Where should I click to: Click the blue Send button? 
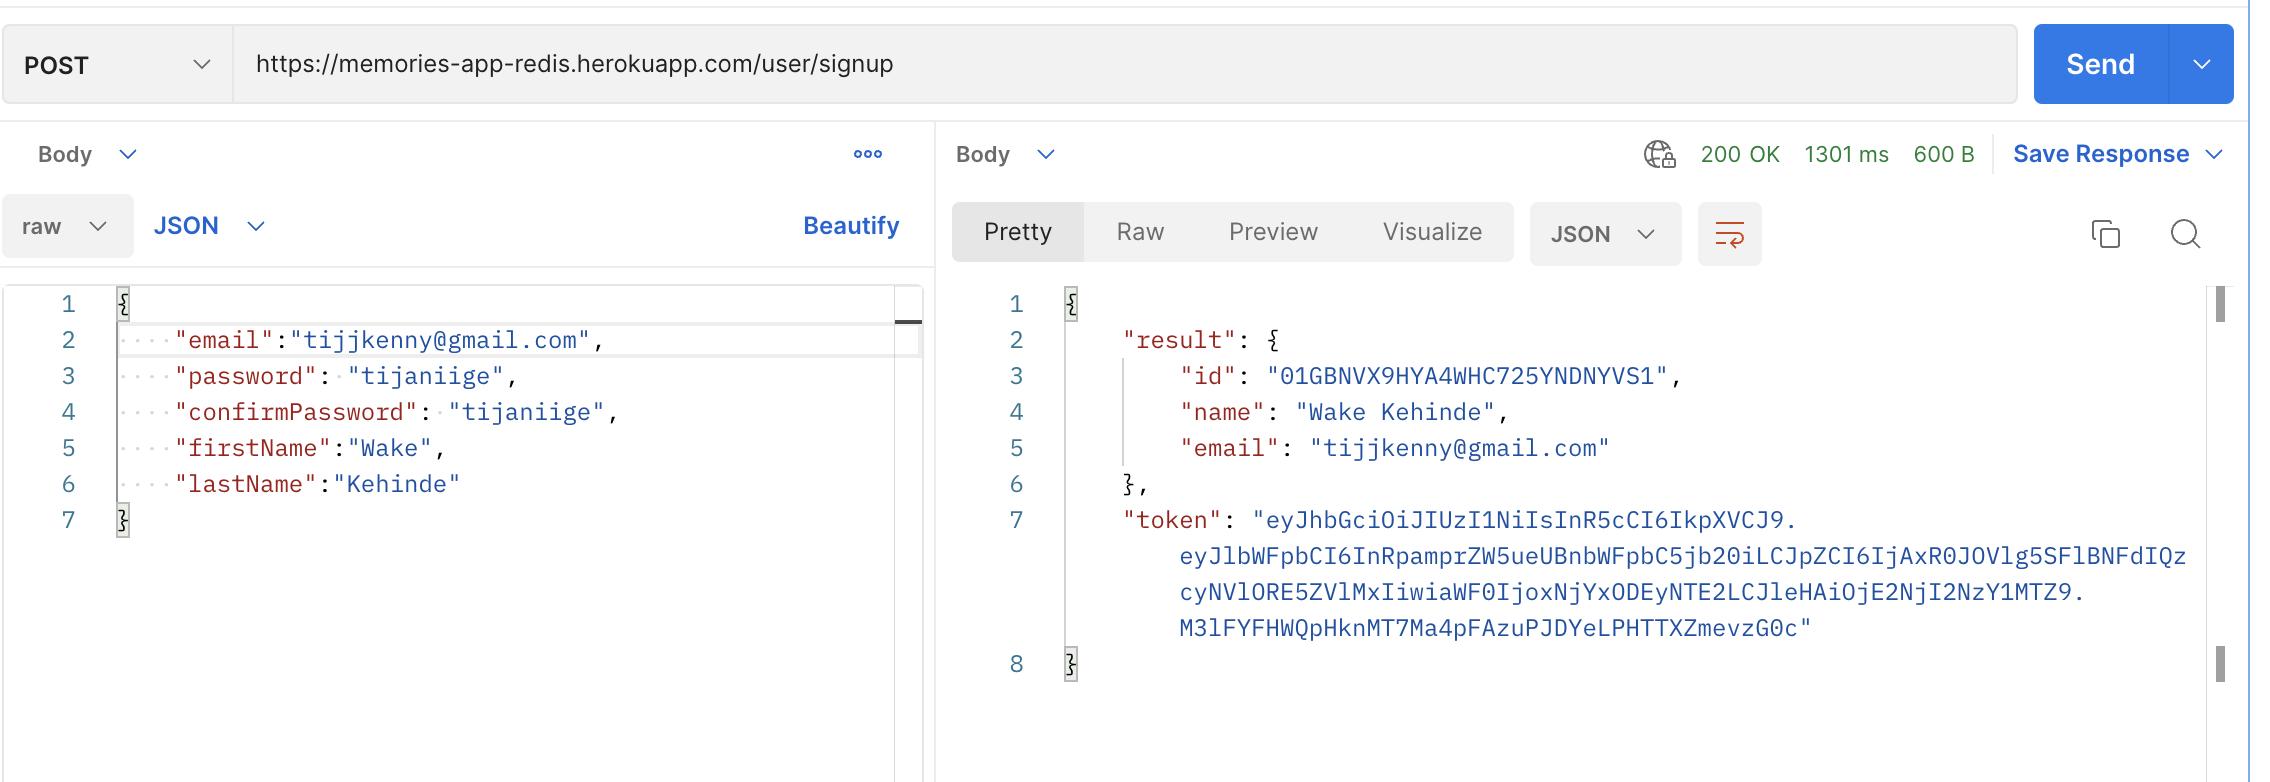coord(2100,64)
